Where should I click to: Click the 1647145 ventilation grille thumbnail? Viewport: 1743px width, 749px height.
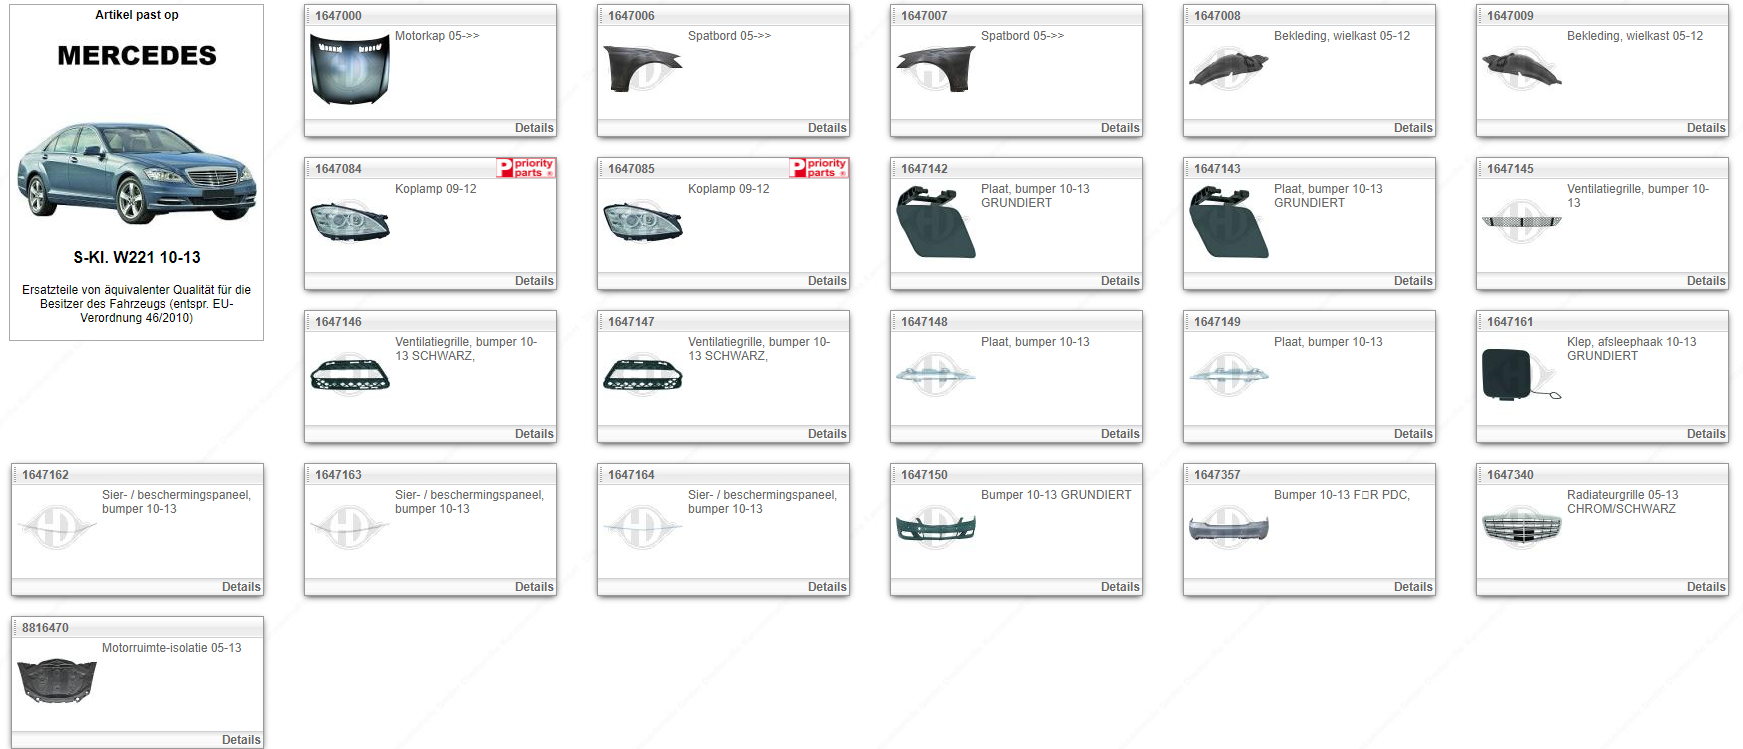click(1522, 222)
